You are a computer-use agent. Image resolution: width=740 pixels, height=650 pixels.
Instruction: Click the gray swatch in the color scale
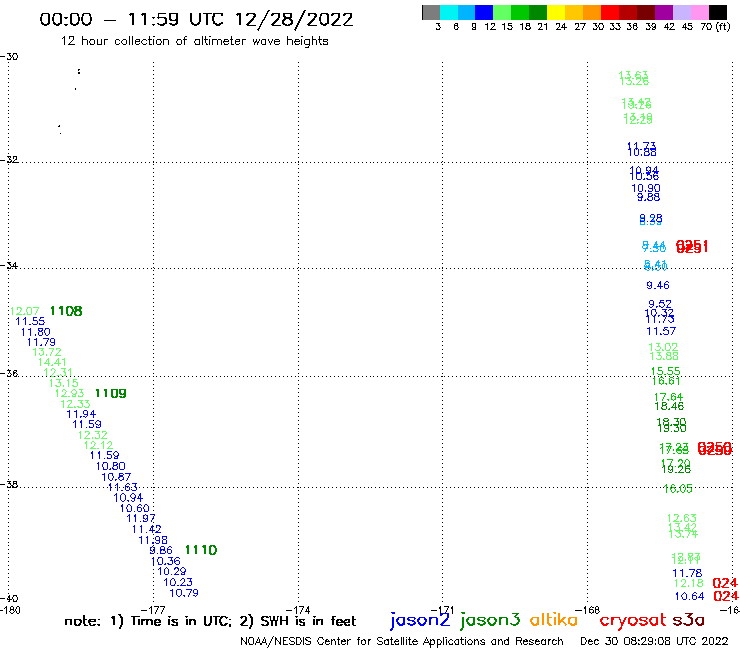point(431,12)
